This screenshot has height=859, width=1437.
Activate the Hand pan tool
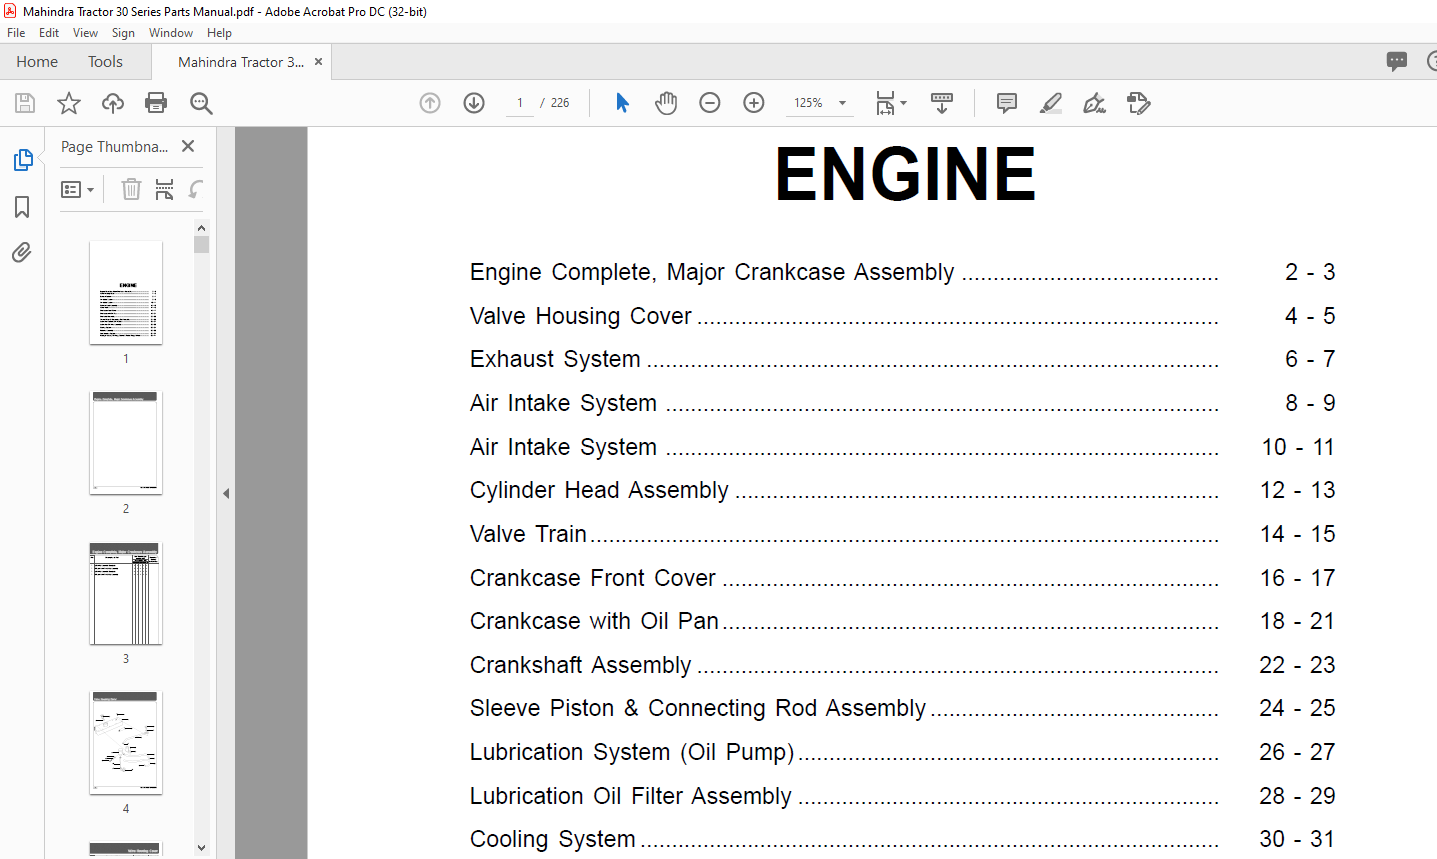[x=666, y=103]
